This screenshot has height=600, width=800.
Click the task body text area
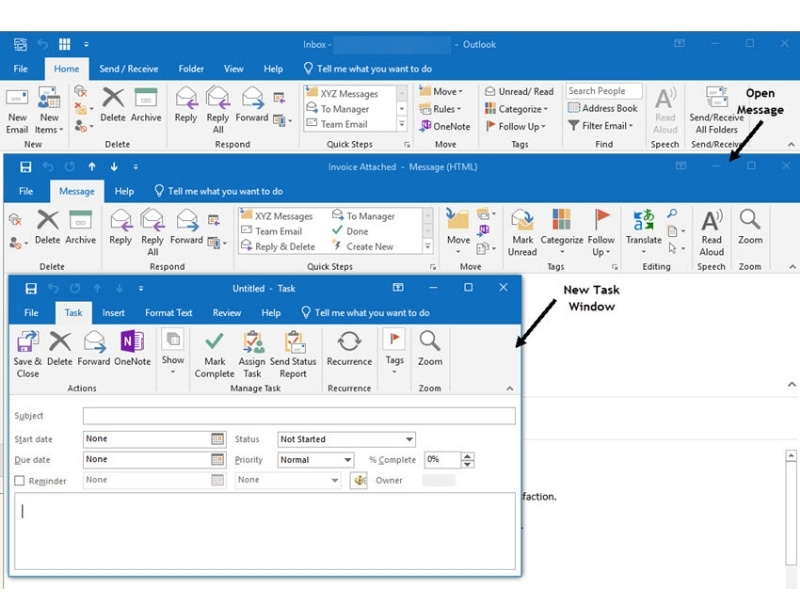point(265,531)
